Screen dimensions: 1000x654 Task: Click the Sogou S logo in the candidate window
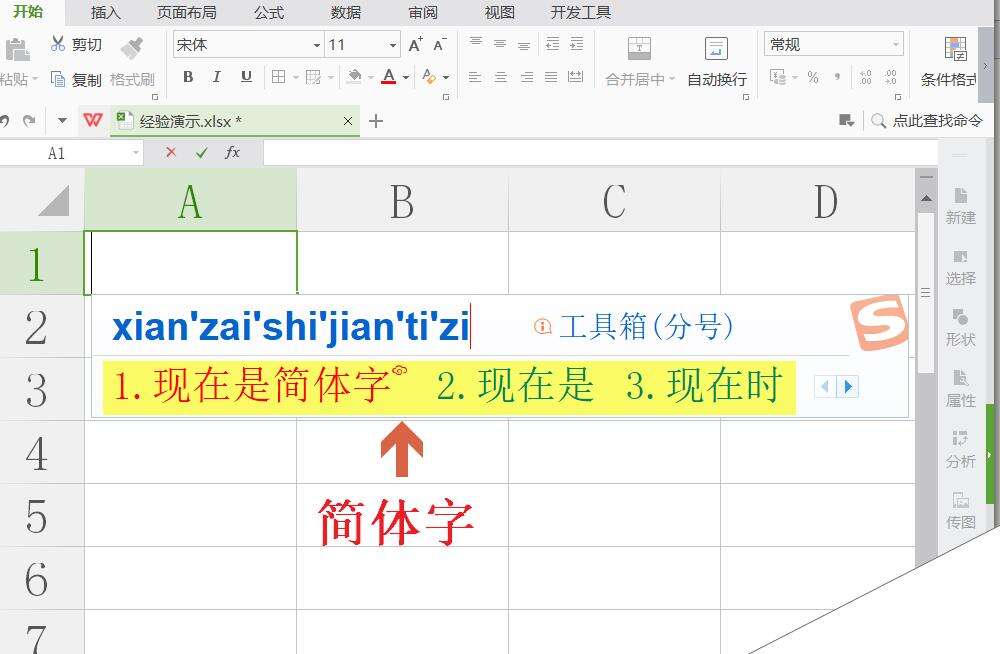pyautogui.click(x=880, y=322)
